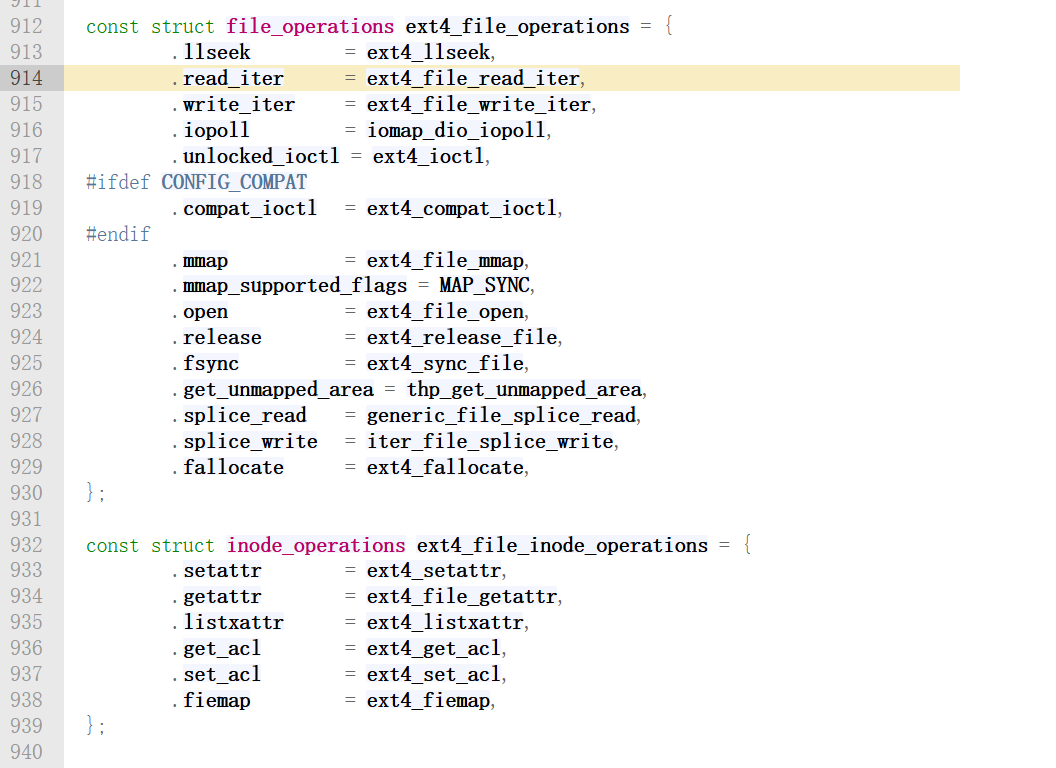Screen dimensions: 1056x768
Task: Open the ext4_file_write_iter definition
Action: [479, 104]
